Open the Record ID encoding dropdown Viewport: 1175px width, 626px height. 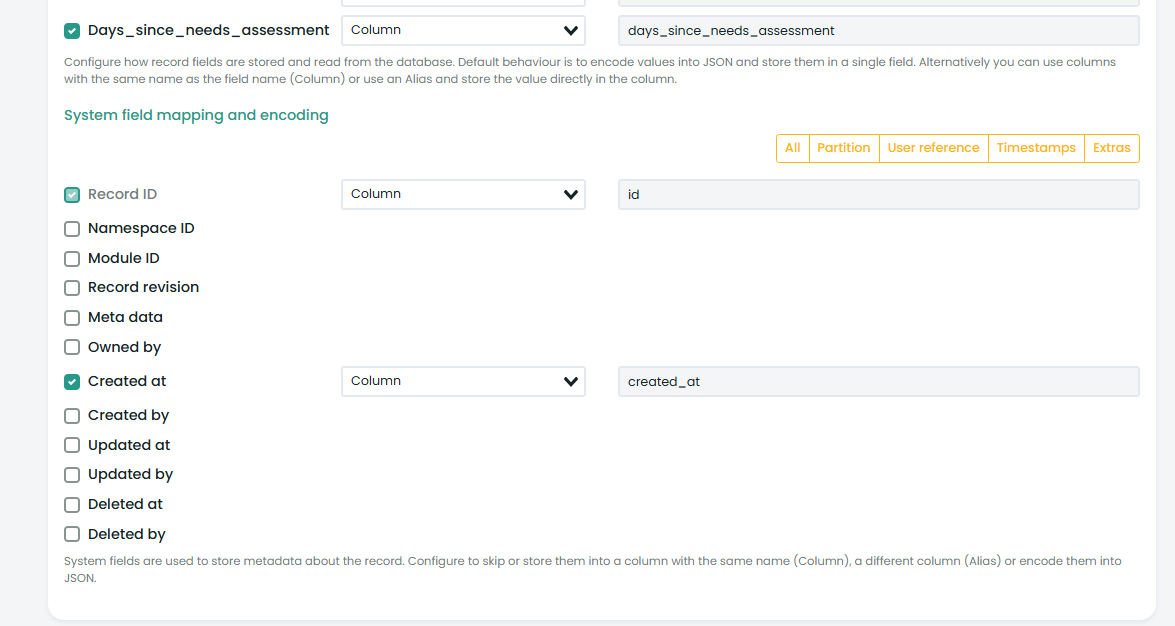463,194
